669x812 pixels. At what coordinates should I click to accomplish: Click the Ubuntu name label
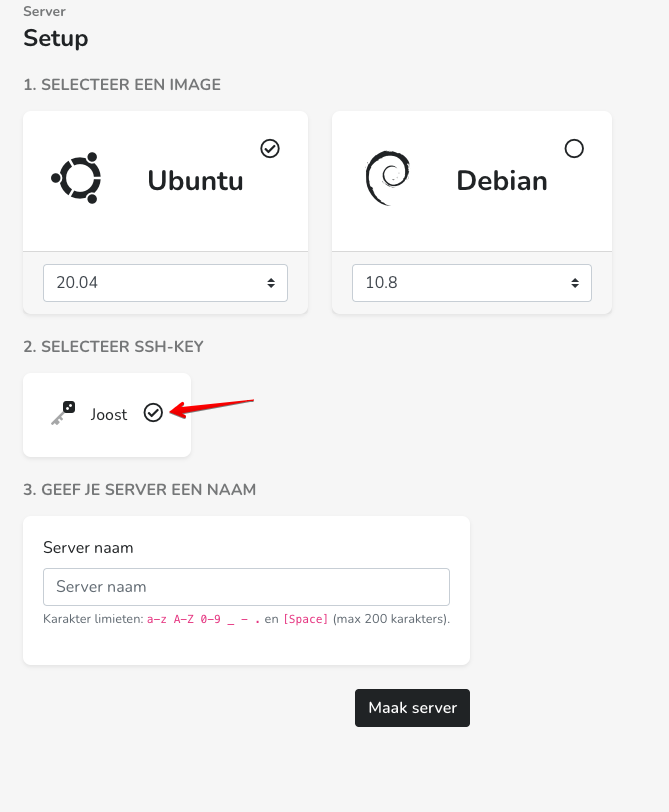[x=195, y=180]
